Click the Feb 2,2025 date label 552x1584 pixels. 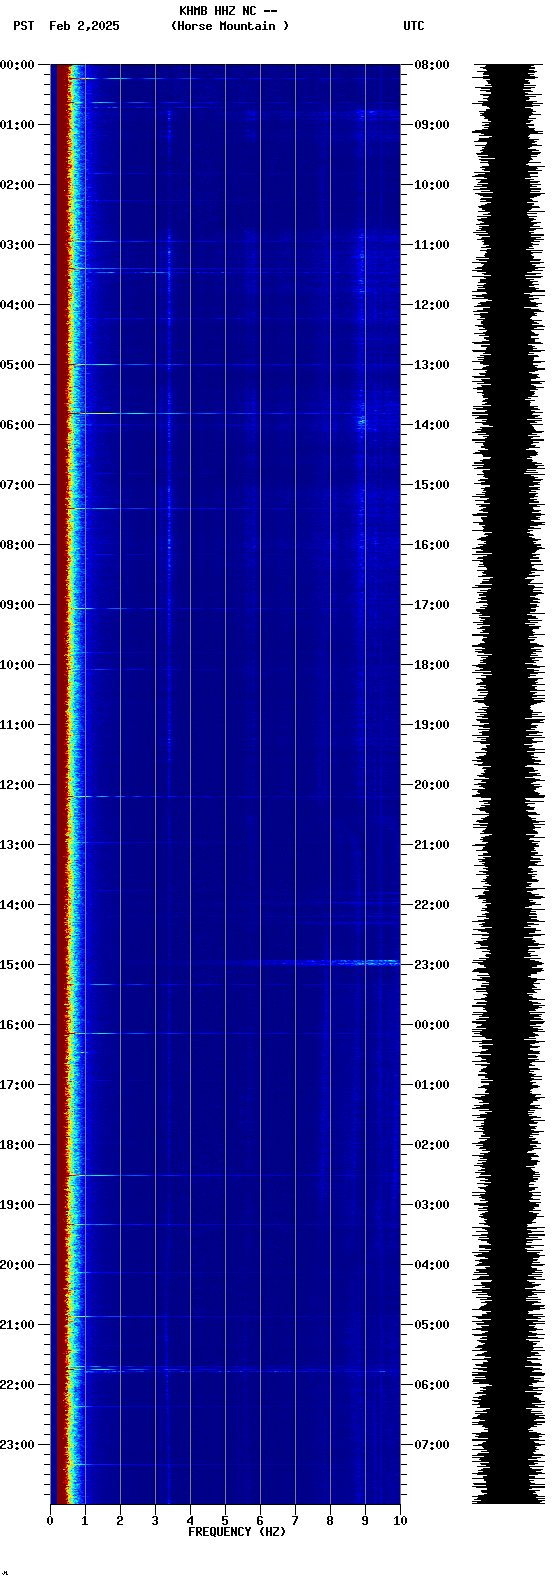[x=84, y=26]
